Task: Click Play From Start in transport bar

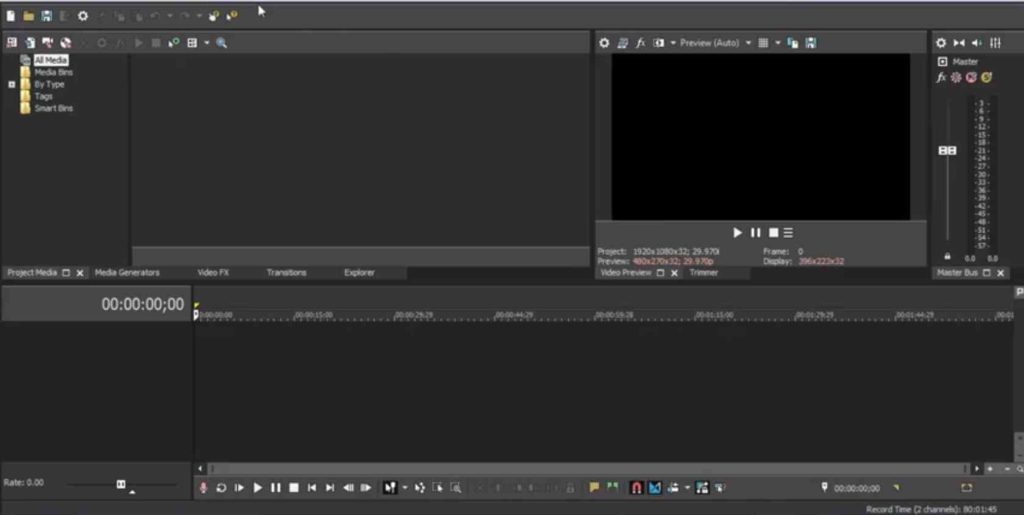Action: [x=239, y=488]
